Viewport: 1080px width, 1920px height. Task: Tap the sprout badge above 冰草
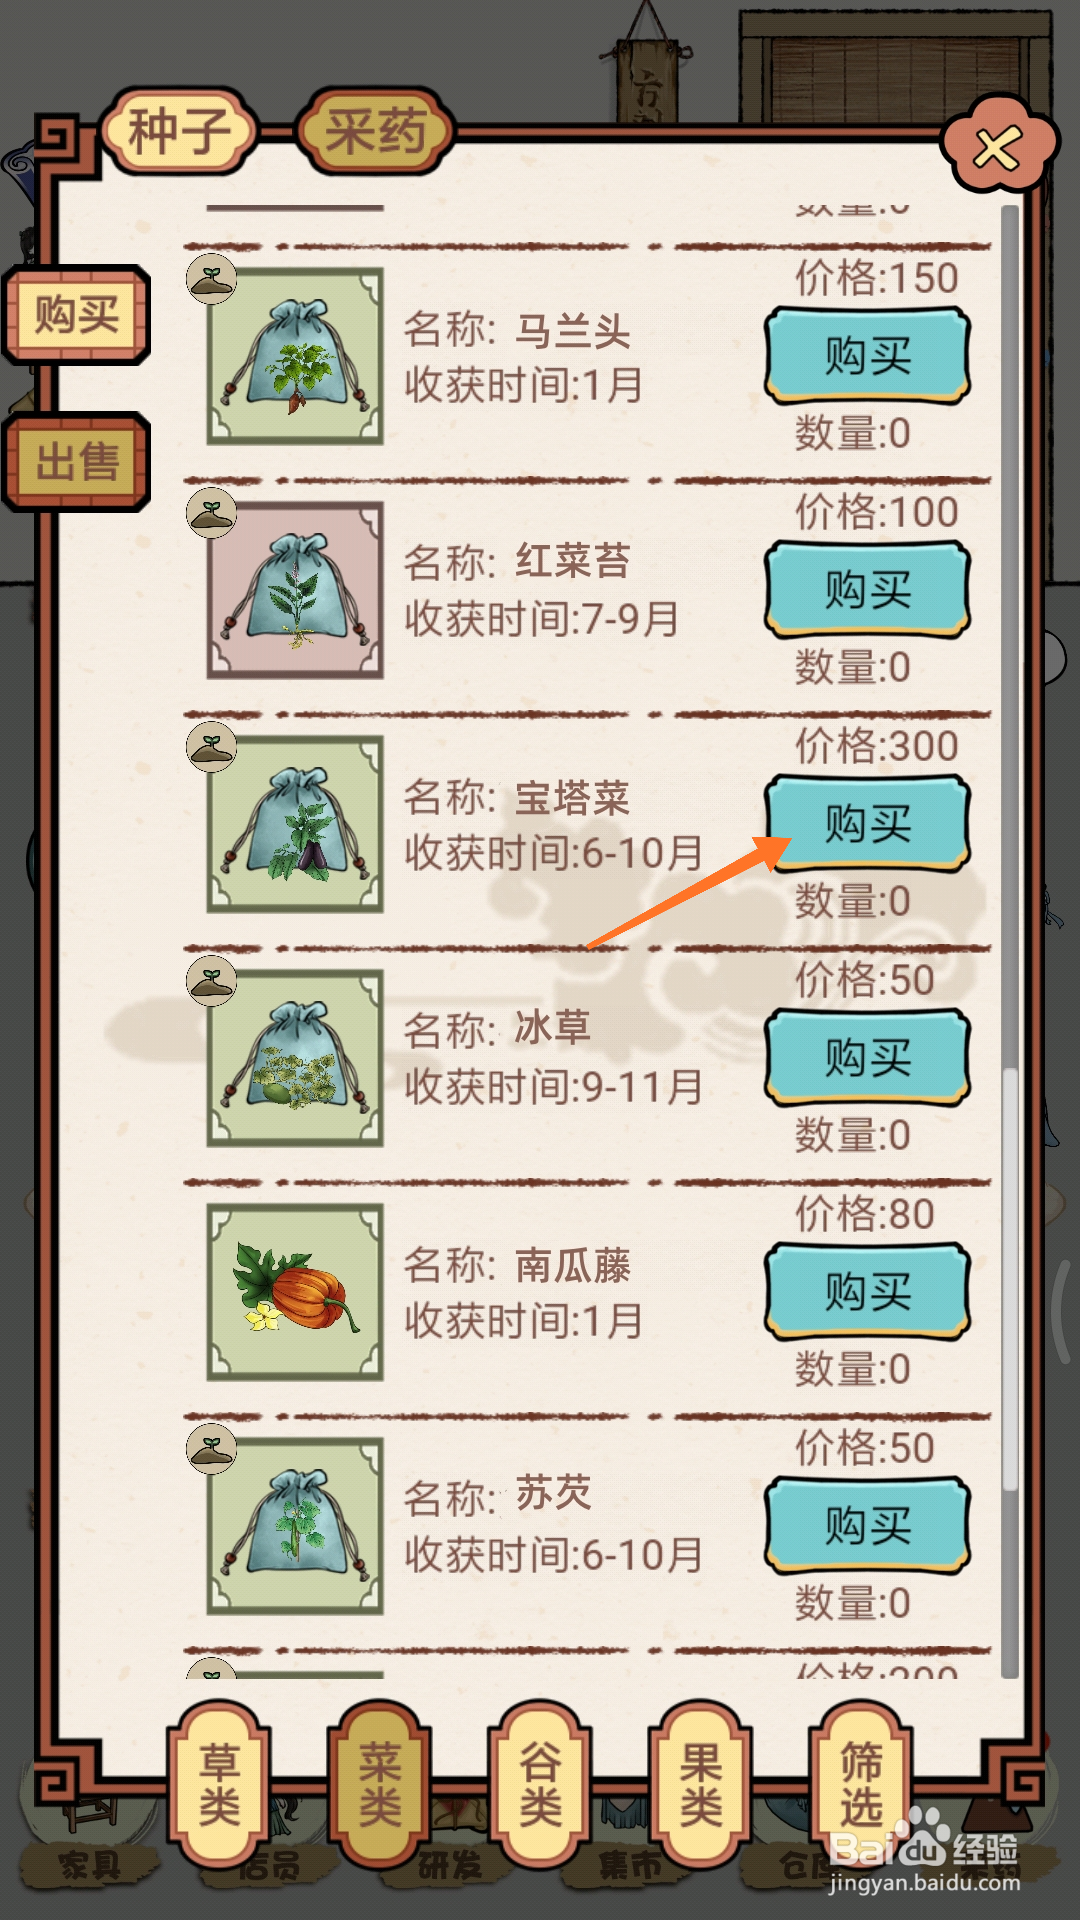212,981
